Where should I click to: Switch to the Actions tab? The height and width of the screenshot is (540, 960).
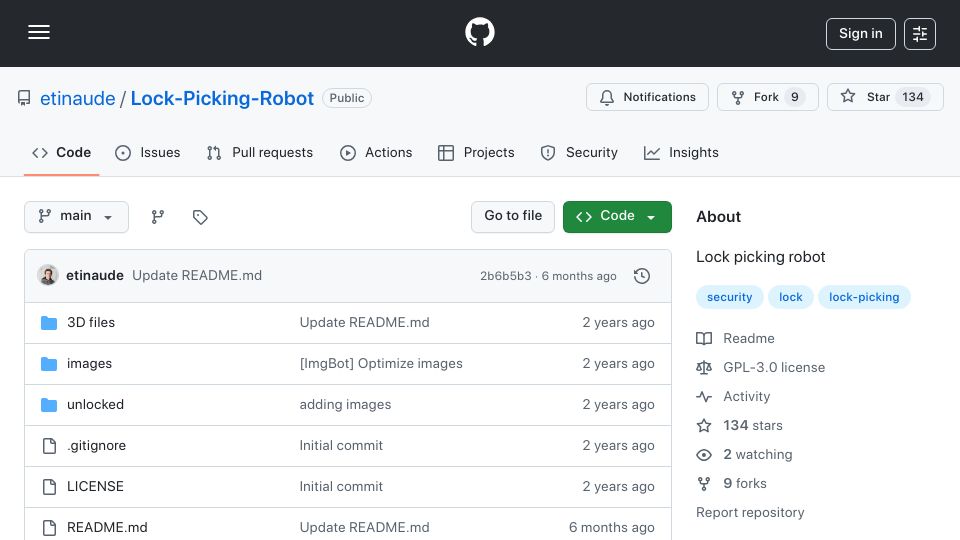376,152
